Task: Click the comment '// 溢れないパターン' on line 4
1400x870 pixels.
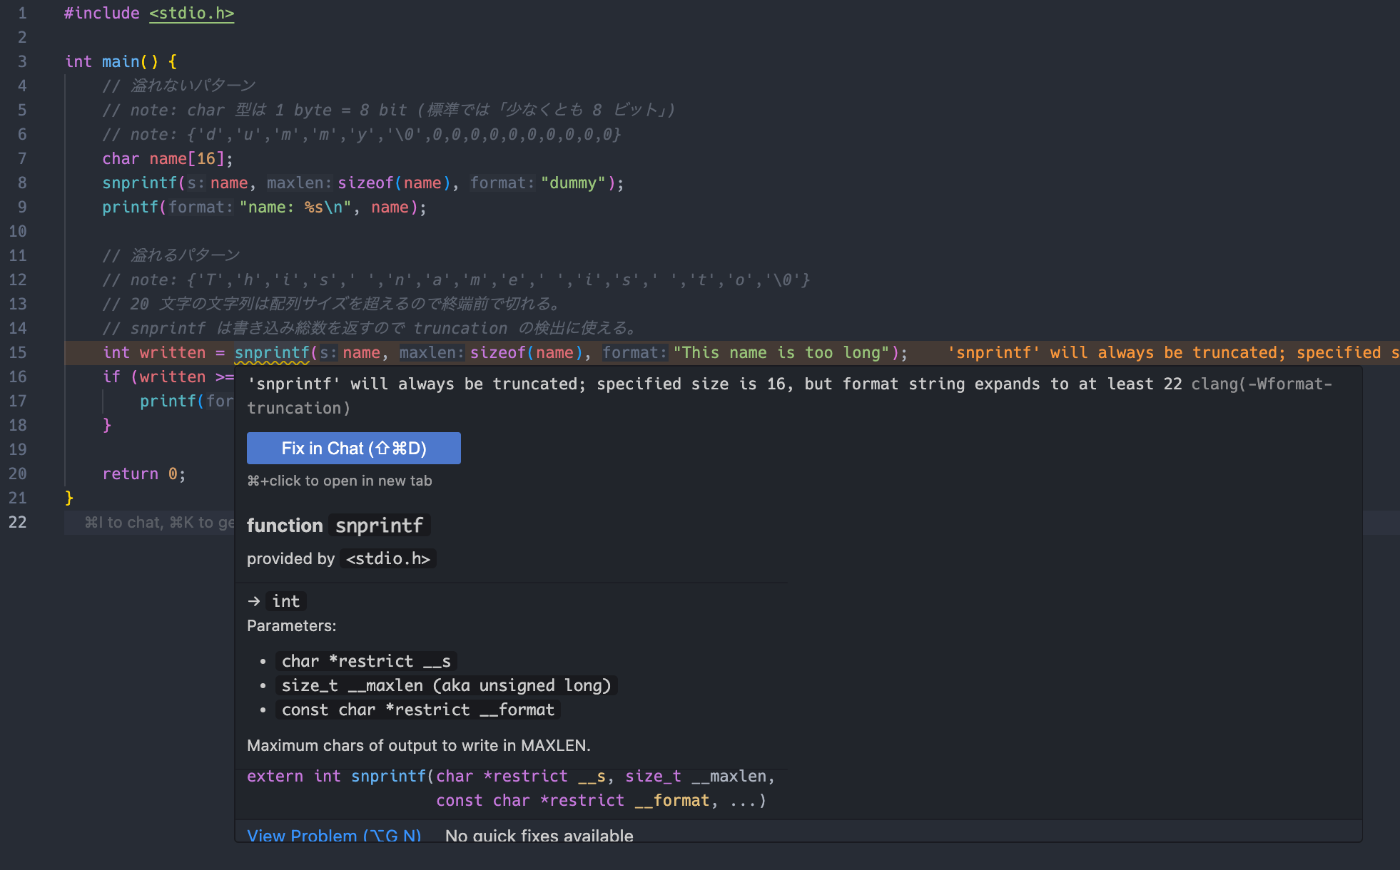Action: pos(179,85)
